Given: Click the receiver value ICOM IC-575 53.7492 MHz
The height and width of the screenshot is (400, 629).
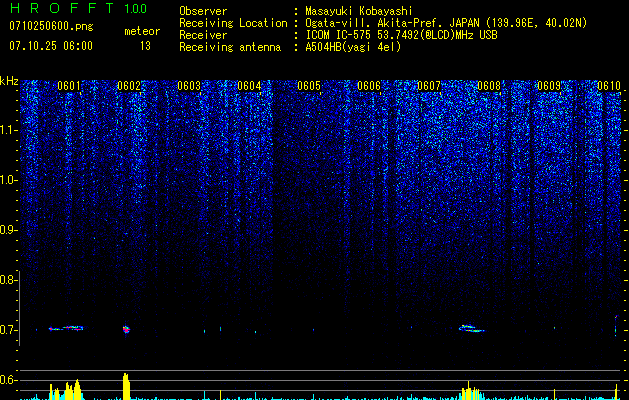Looking at the screenshot, I should point(402,35).
